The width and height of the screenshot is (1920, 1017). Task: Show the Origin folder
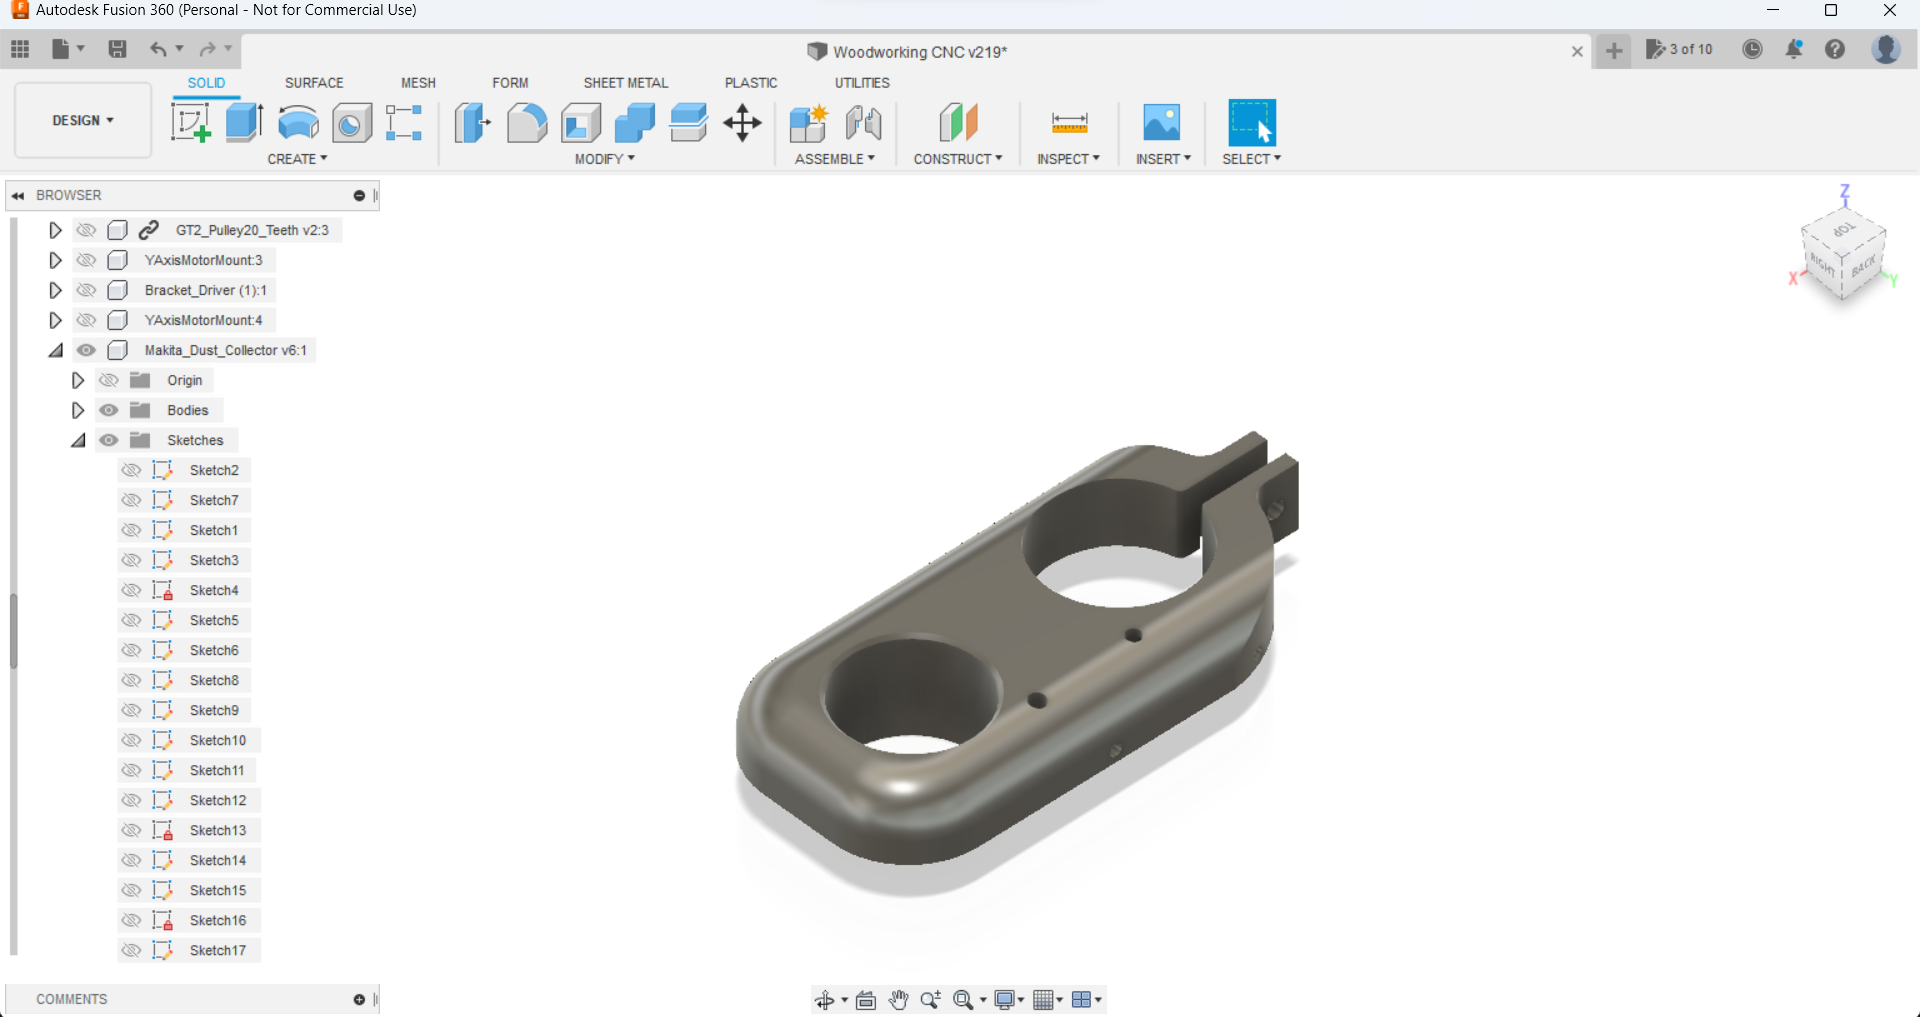(109, 380)
